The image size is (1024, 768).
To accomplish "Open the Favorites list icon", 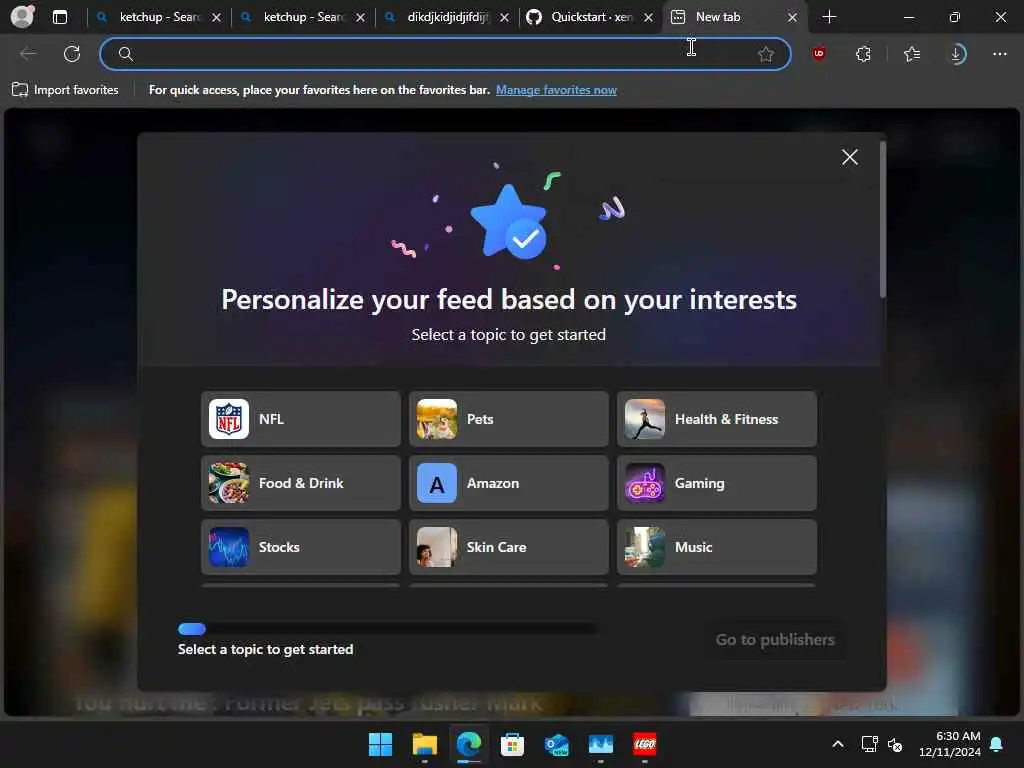I will pos(912,54).
